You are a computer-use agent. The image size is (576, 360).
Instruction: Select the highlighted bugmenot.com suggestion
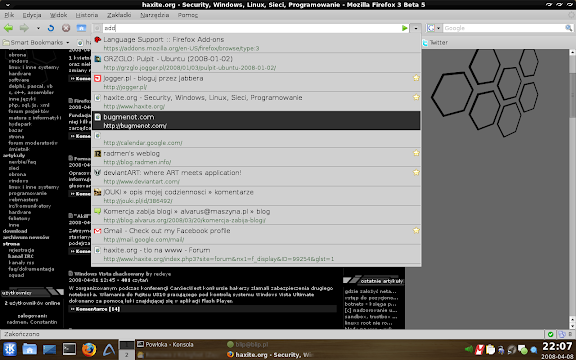point(256,121)
